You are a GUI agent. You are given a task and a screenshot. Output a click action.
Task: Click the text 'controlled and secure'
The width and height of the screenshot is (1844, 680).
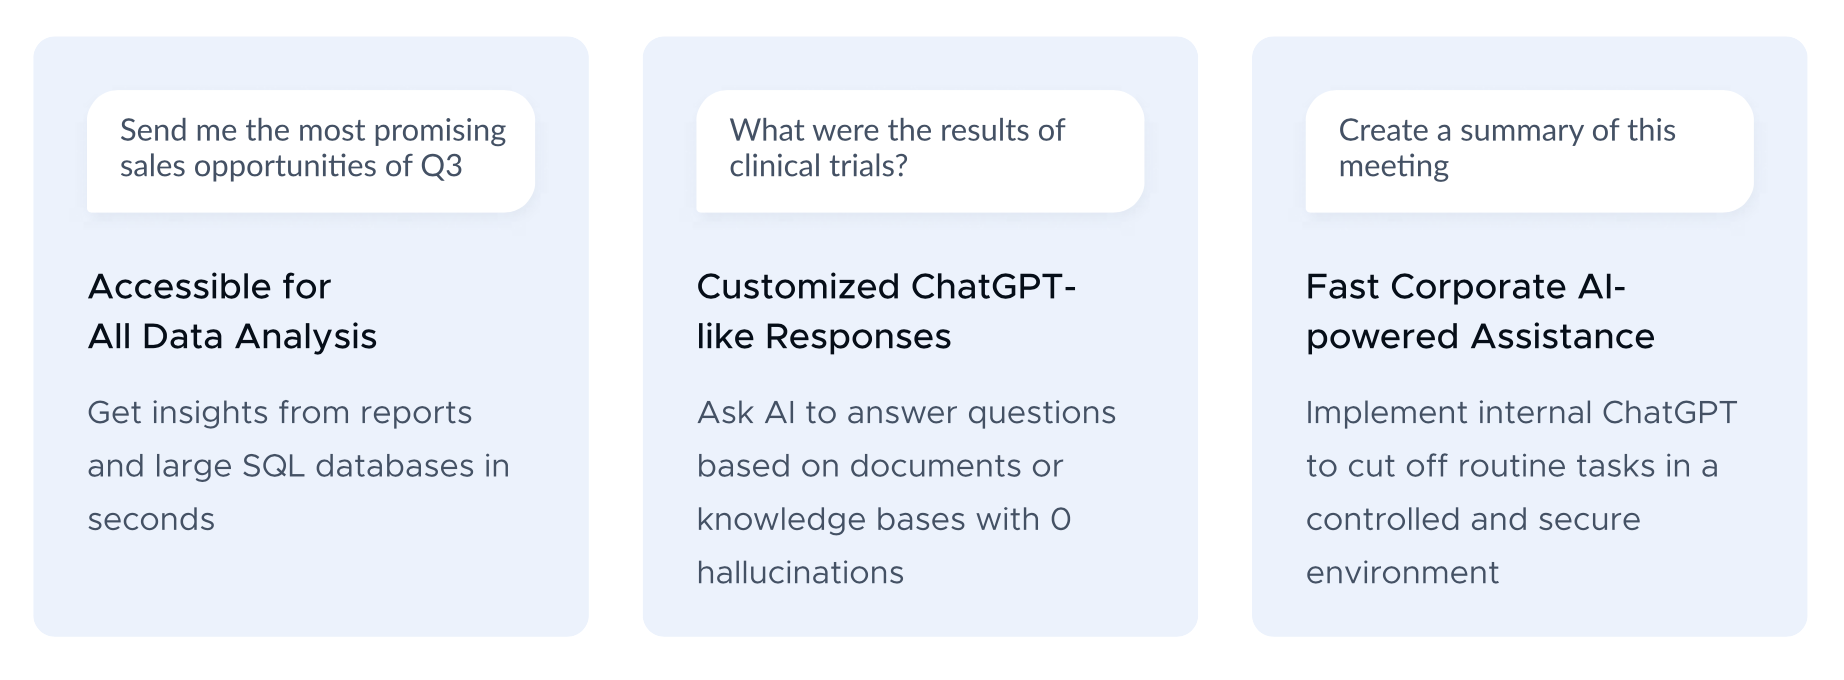[x=1473, y=519]
